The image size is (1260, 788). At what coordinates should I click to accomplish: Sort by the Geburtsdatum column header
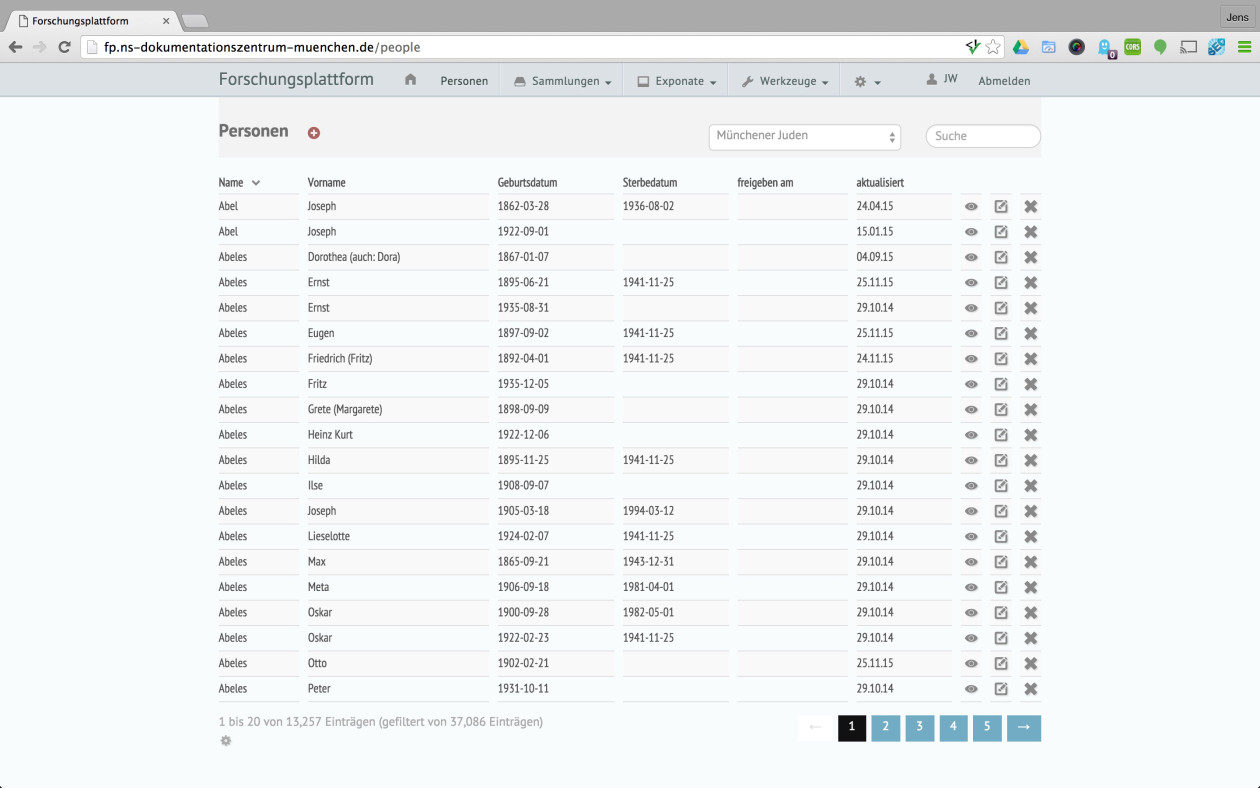point(527,182)
